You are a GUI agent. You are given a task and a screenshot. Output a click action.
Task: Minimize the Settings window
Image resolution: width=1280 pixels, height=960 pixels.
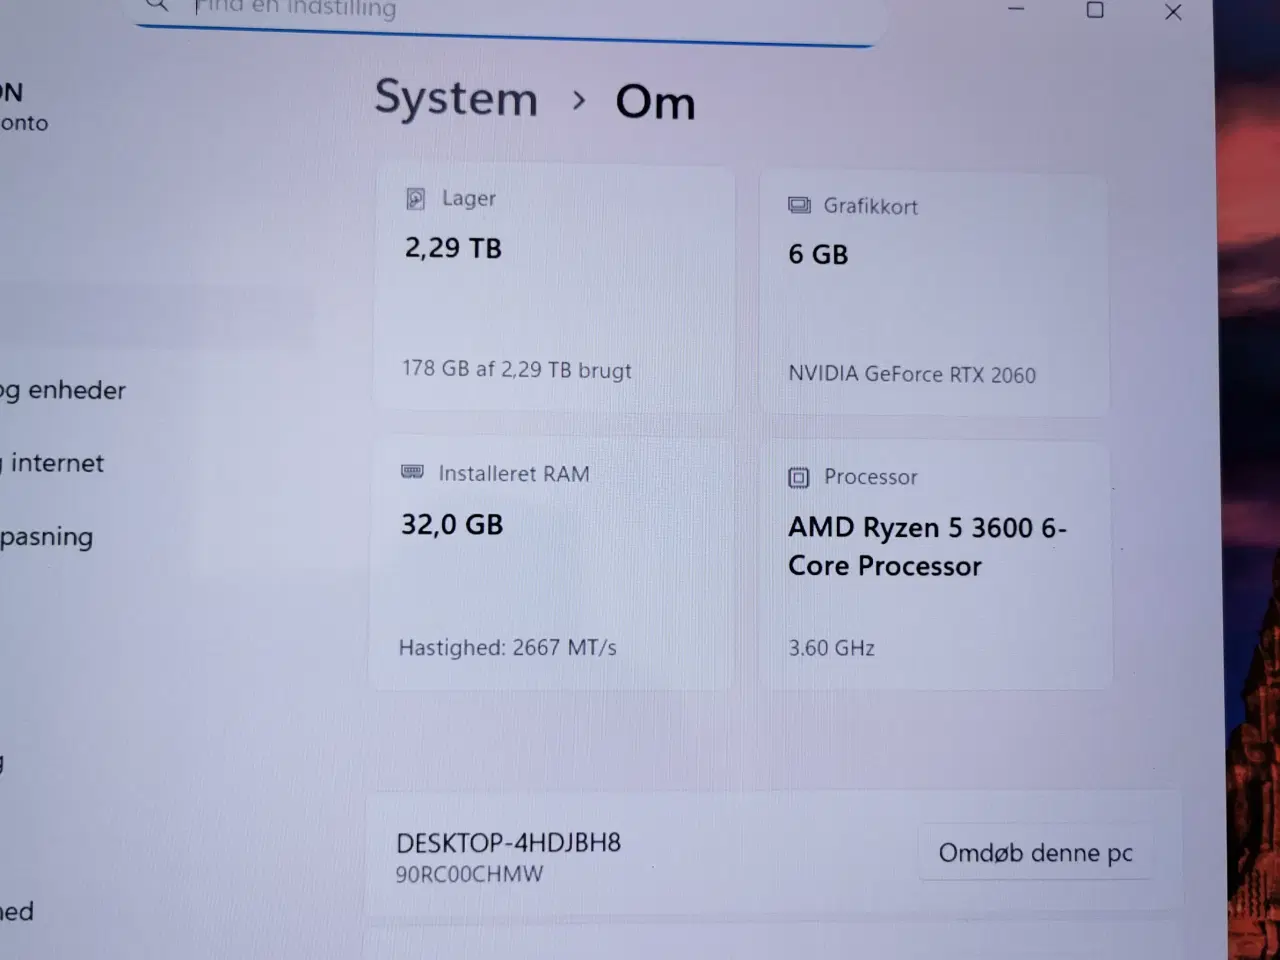pos(1016,10)
